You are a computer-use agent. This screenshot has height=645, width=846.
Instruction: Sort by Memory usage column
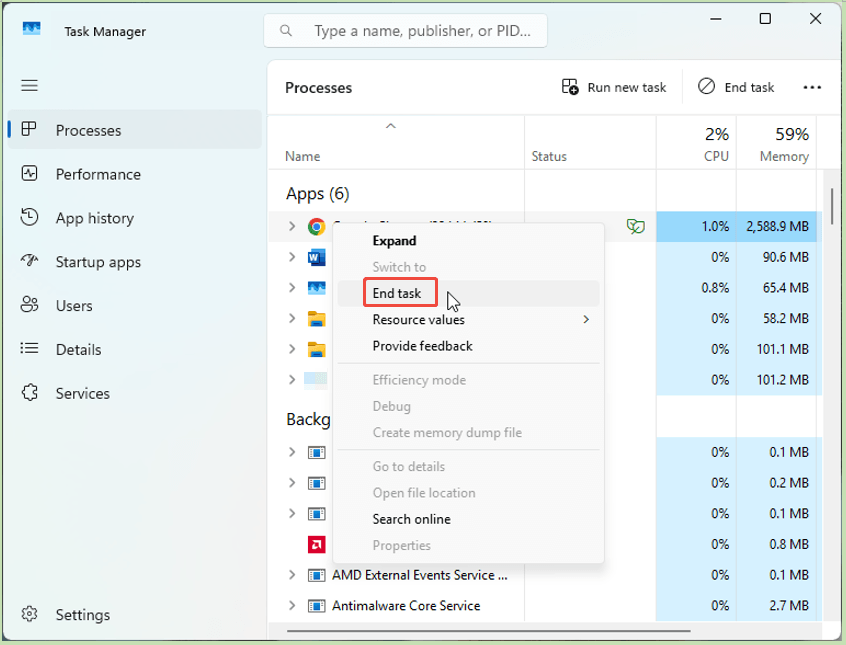(x=776, y=143)
